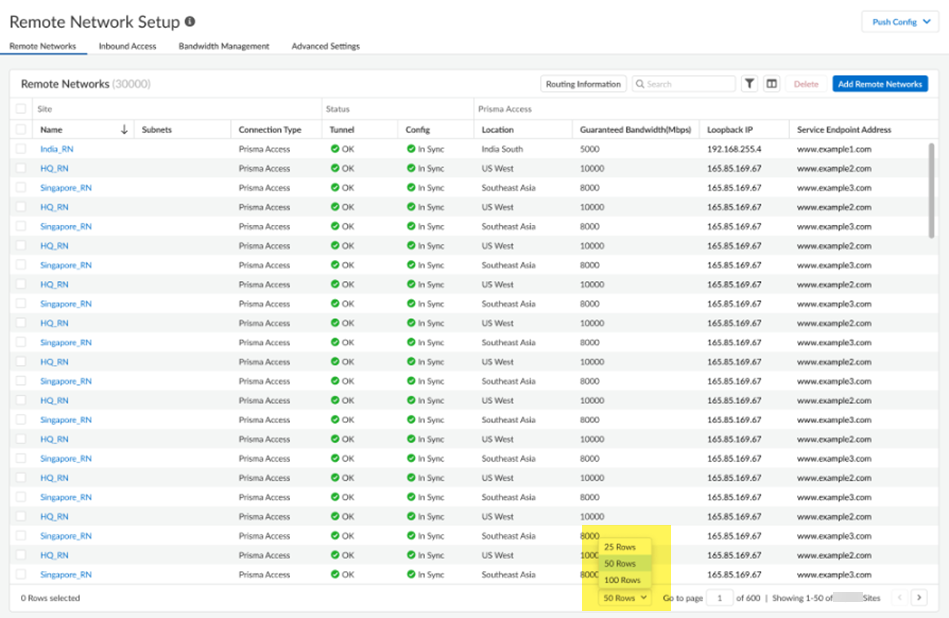This screenshot has height=618, width=949.
Task: Click the green Tunnel OK icon for India_RN
Action: (335, 149)
